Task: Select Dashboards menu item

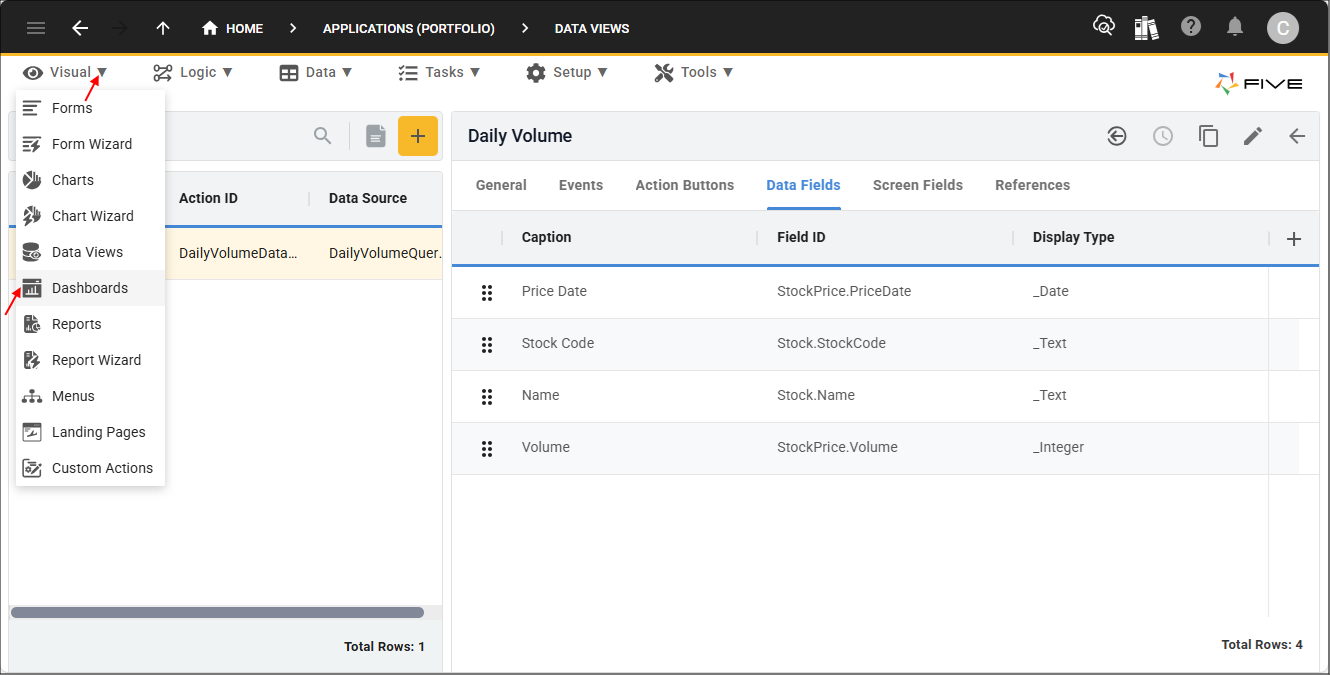Action: point(90,288)
